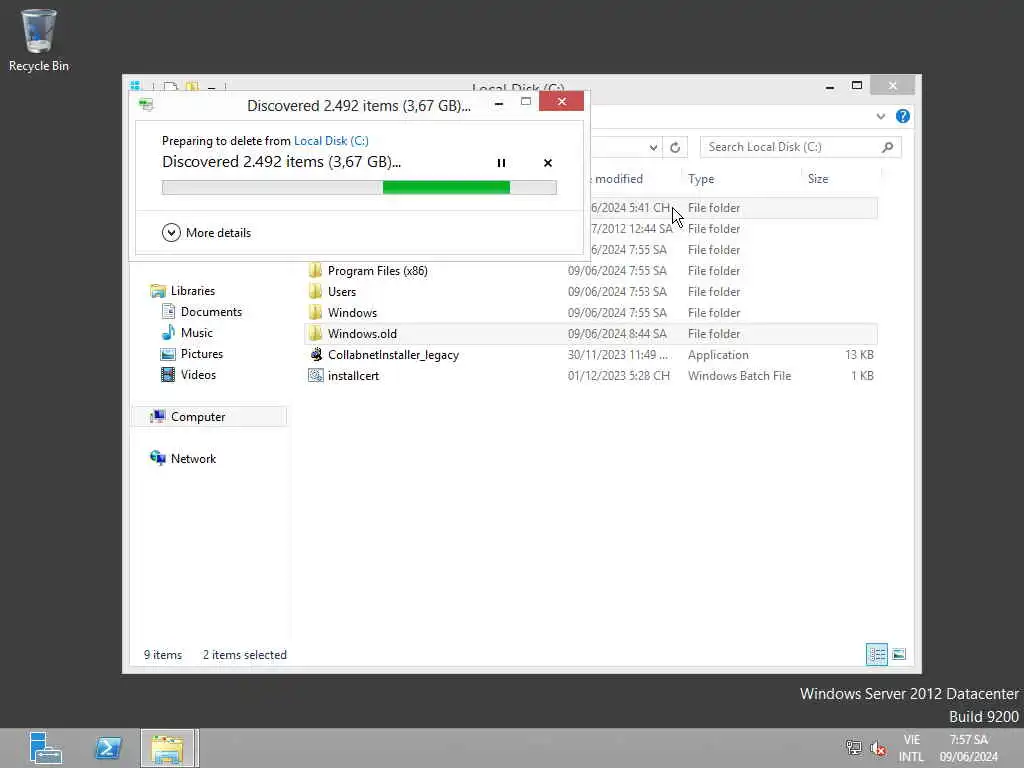Click the New folder quick access icon
Image resolution: width=1024 pixels, height=768 pixels.
click(x=192, y=86)
